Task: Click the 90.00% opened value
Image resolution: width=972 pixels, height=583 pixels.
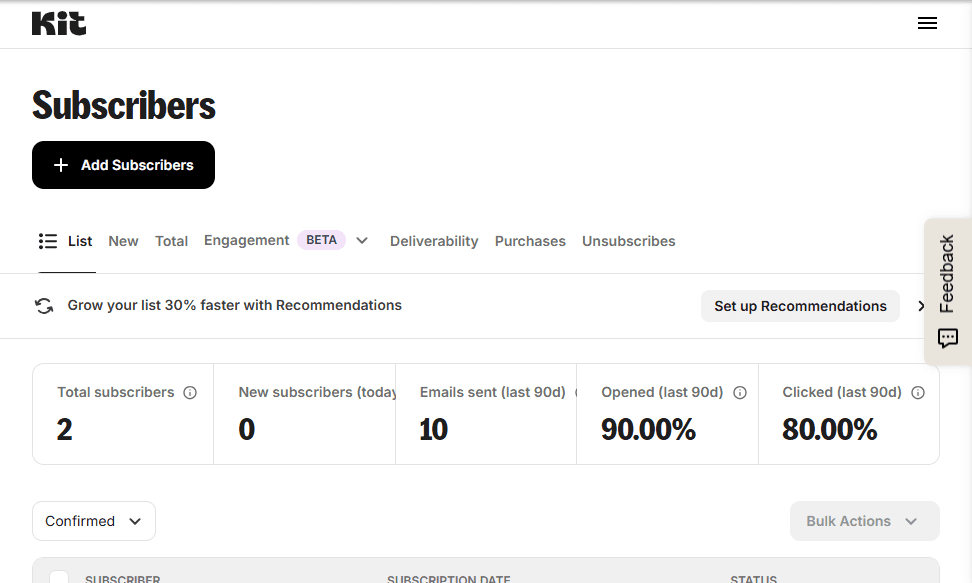Action: point(648,429)
